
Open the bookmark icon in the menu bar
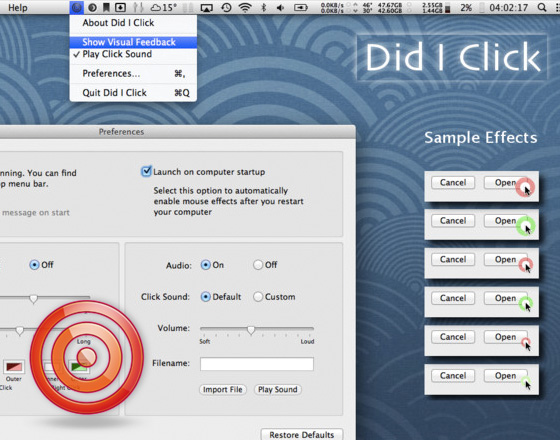click(106, 7)
